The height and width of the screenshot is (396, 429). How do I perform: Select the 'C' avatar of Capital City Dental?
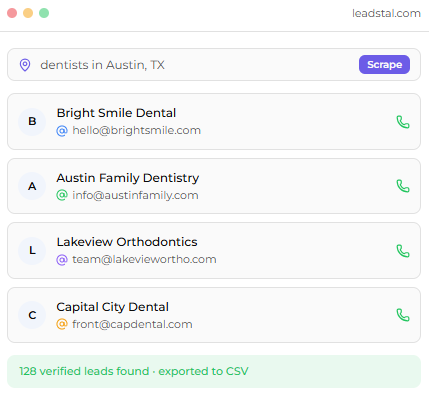coord(32,315)
